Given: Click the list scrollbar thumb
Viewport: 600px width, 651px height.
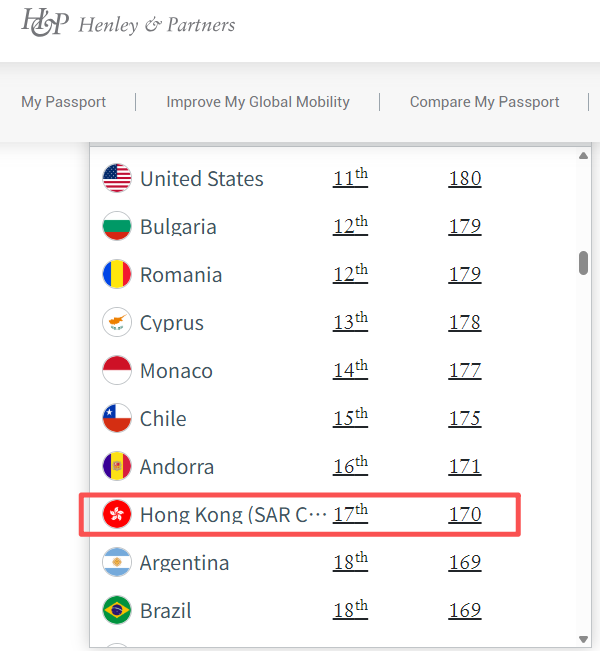Looking at the screenshot, I should 583,262.
